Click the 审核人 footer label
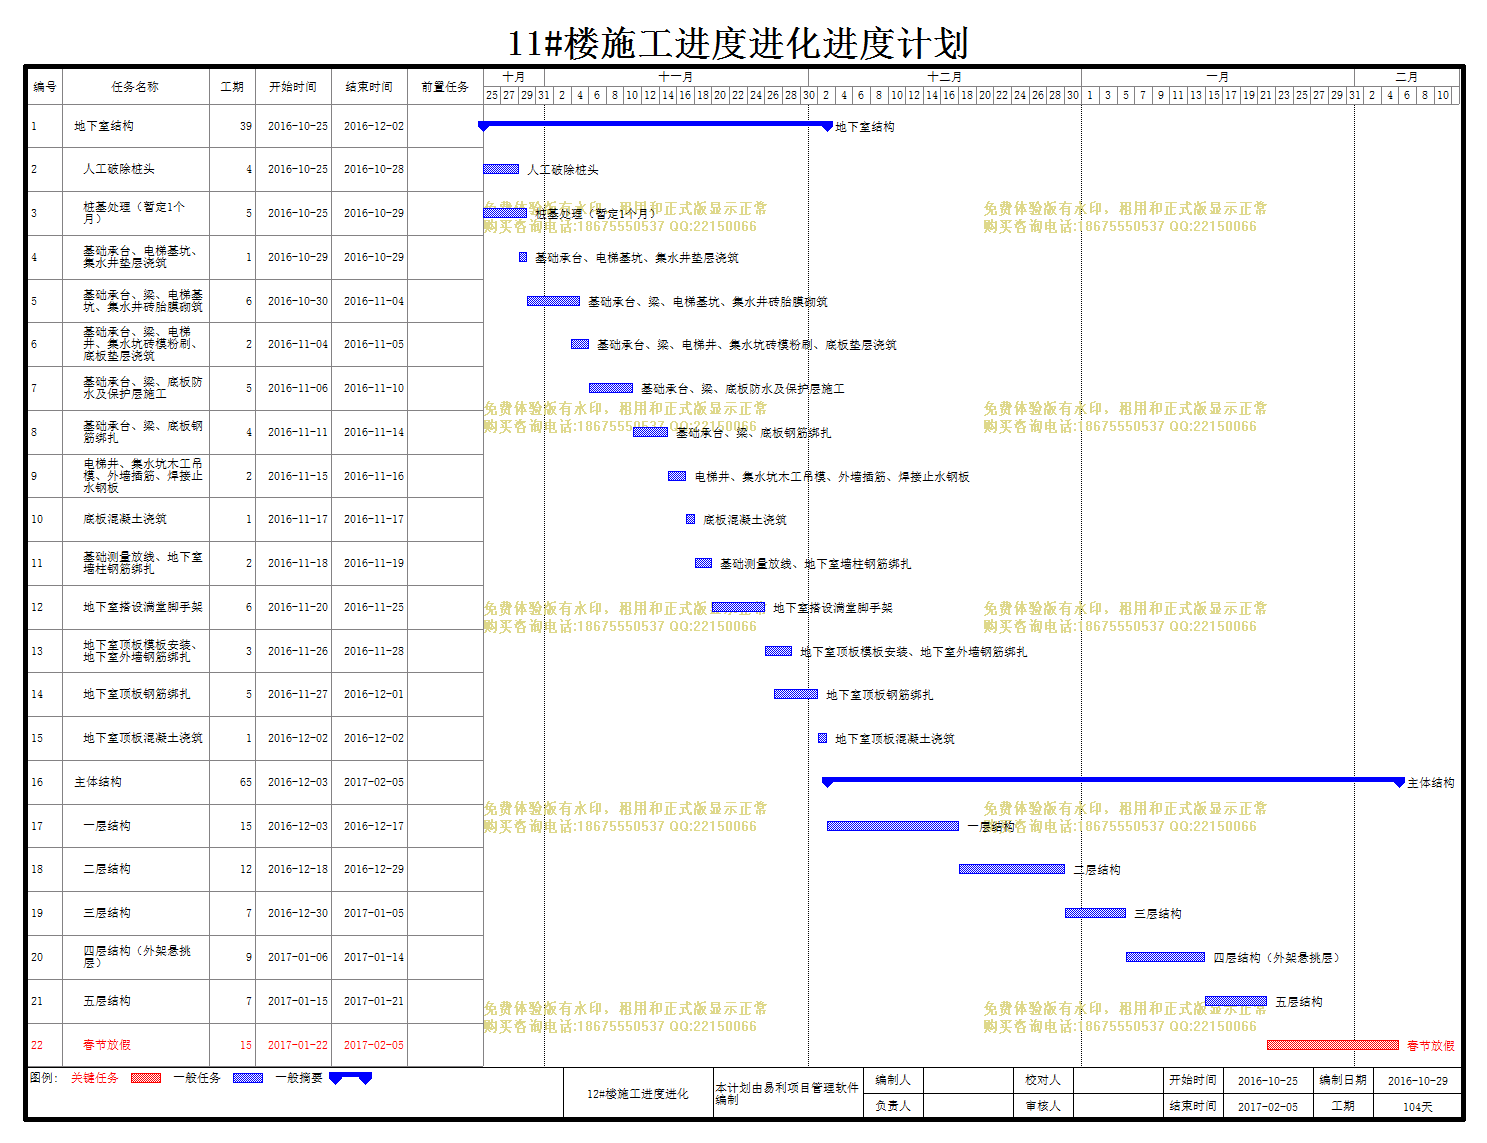This screenshot has height=1143, width=1487. pos(1043,1106)
